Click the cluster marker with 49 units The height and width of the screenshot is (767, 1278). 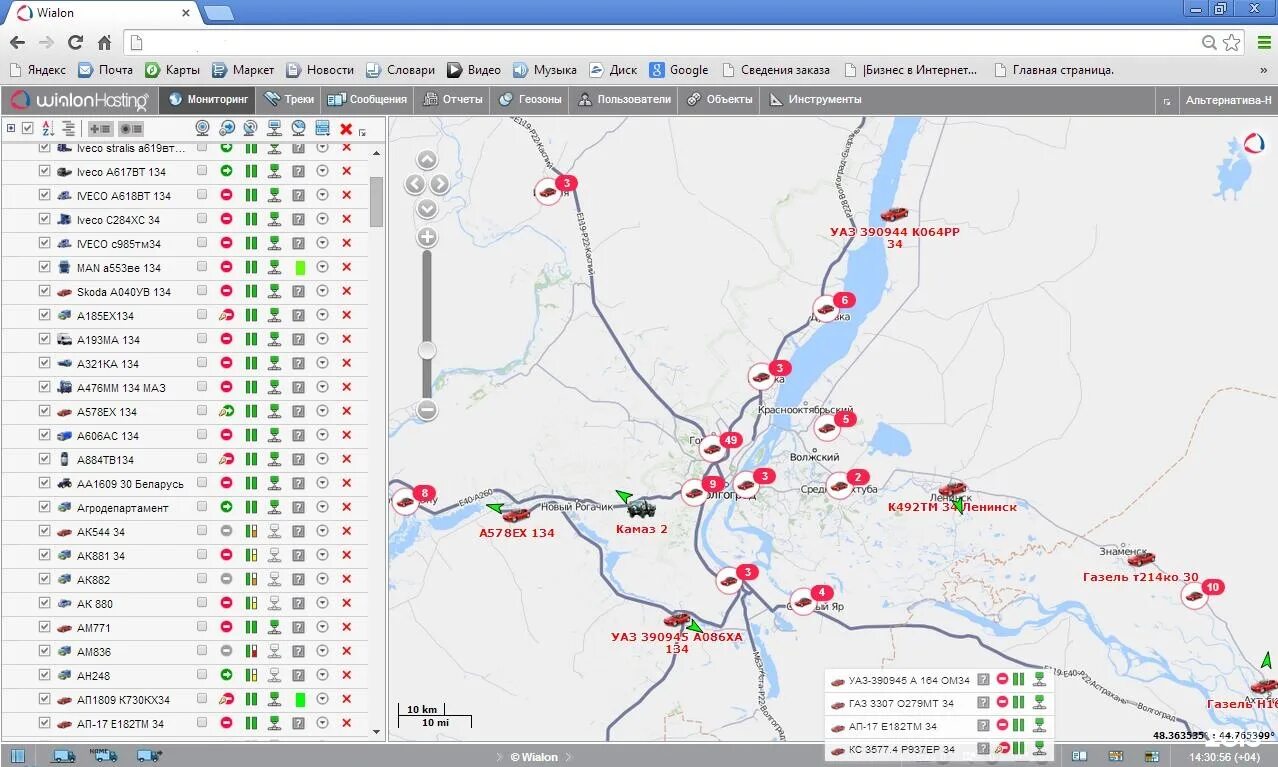[x=713, y=447]
